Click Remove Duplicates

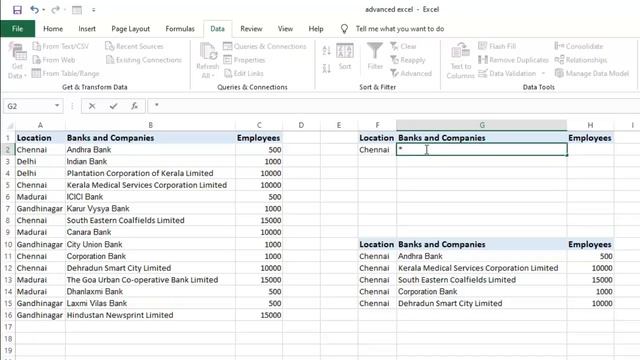[513, 60]
